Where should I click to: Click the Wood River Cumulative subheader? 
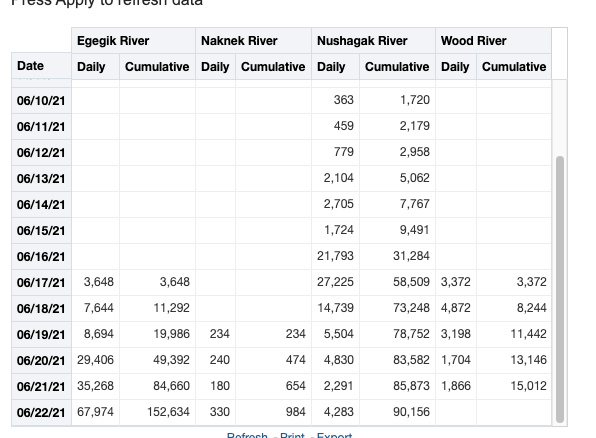[x=514, y=67]
